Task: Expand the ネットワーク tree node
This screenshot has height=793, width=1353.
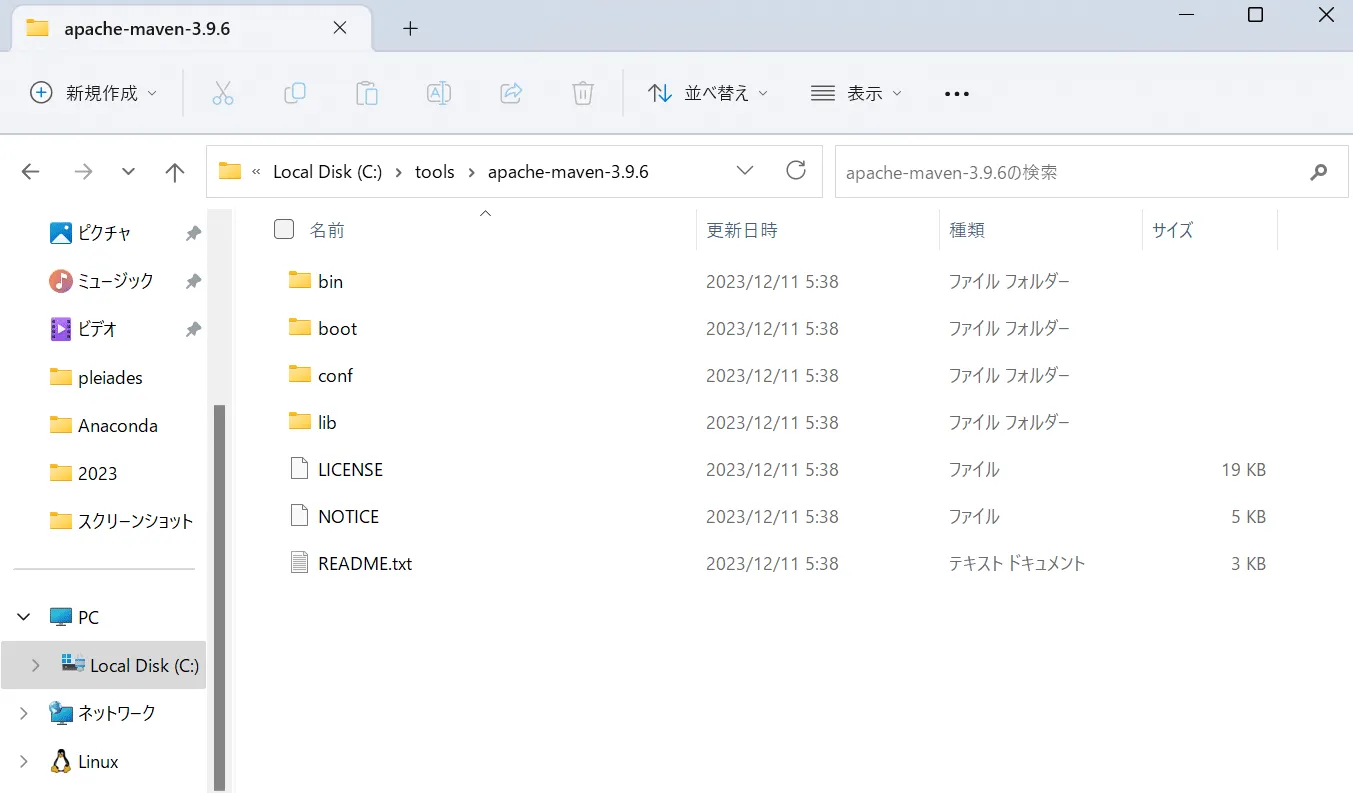Action: [24, 713]
